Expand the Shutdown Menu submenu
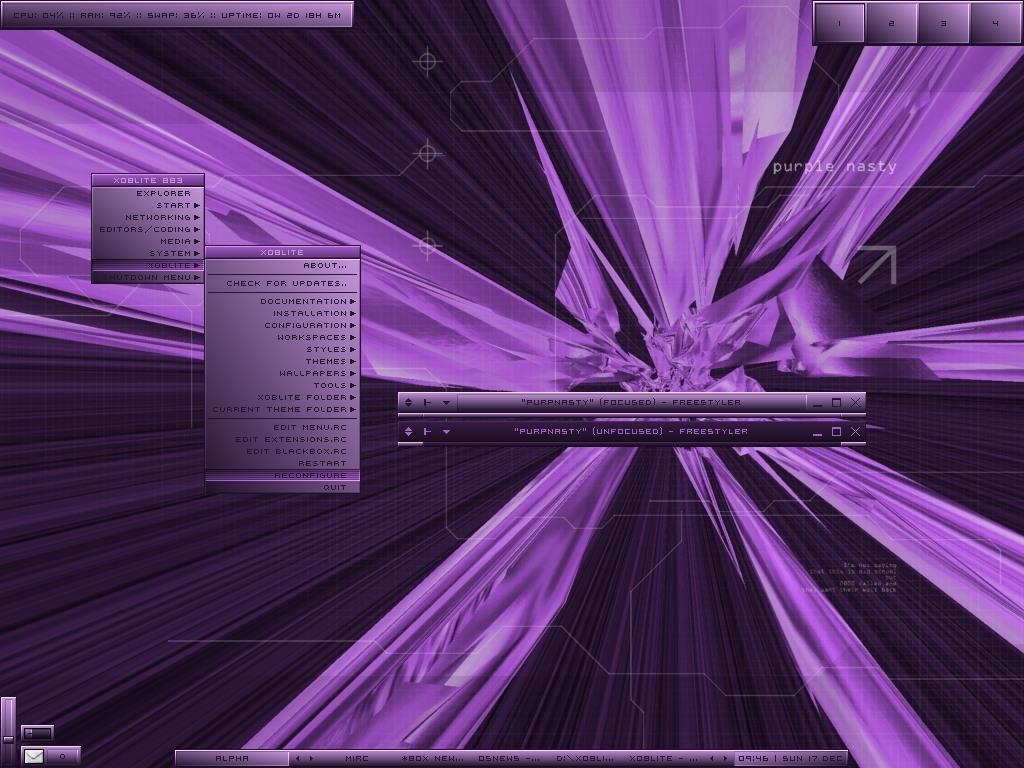This screenshot has height=768, width=1024. 148,278
